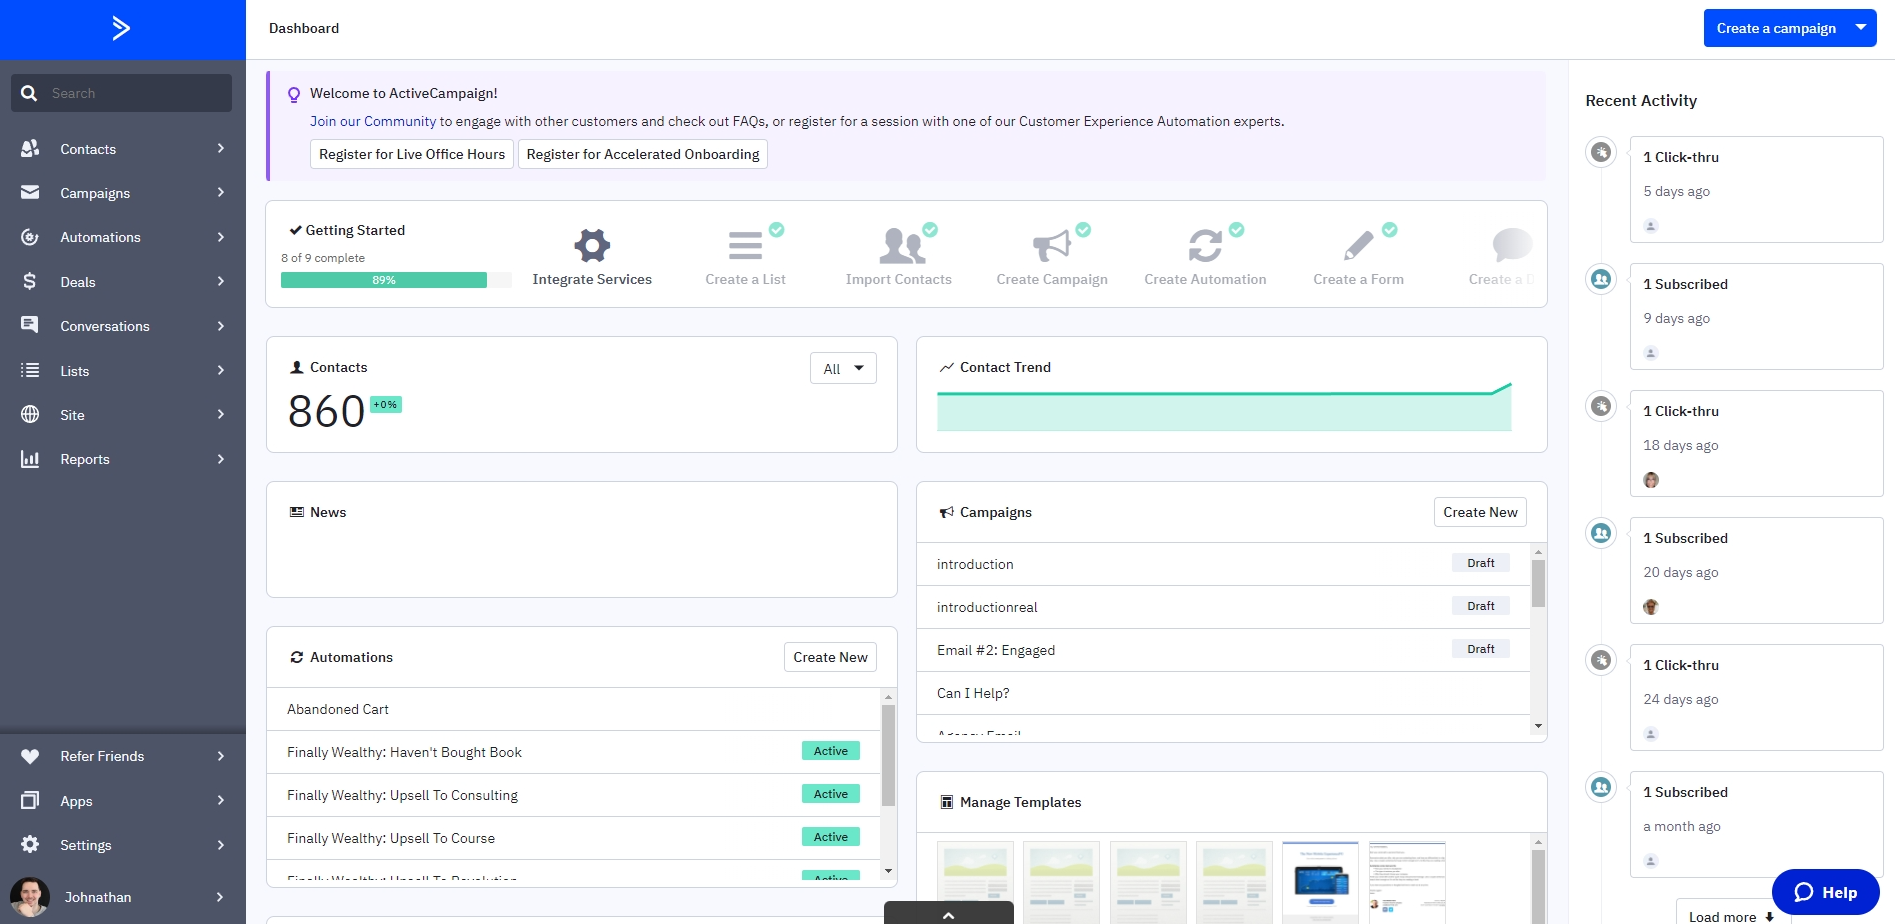The width and height of the screenshot is (1895, 924).
Task: Click the Contacts people icon in sidebar
Action: point(30,148)
